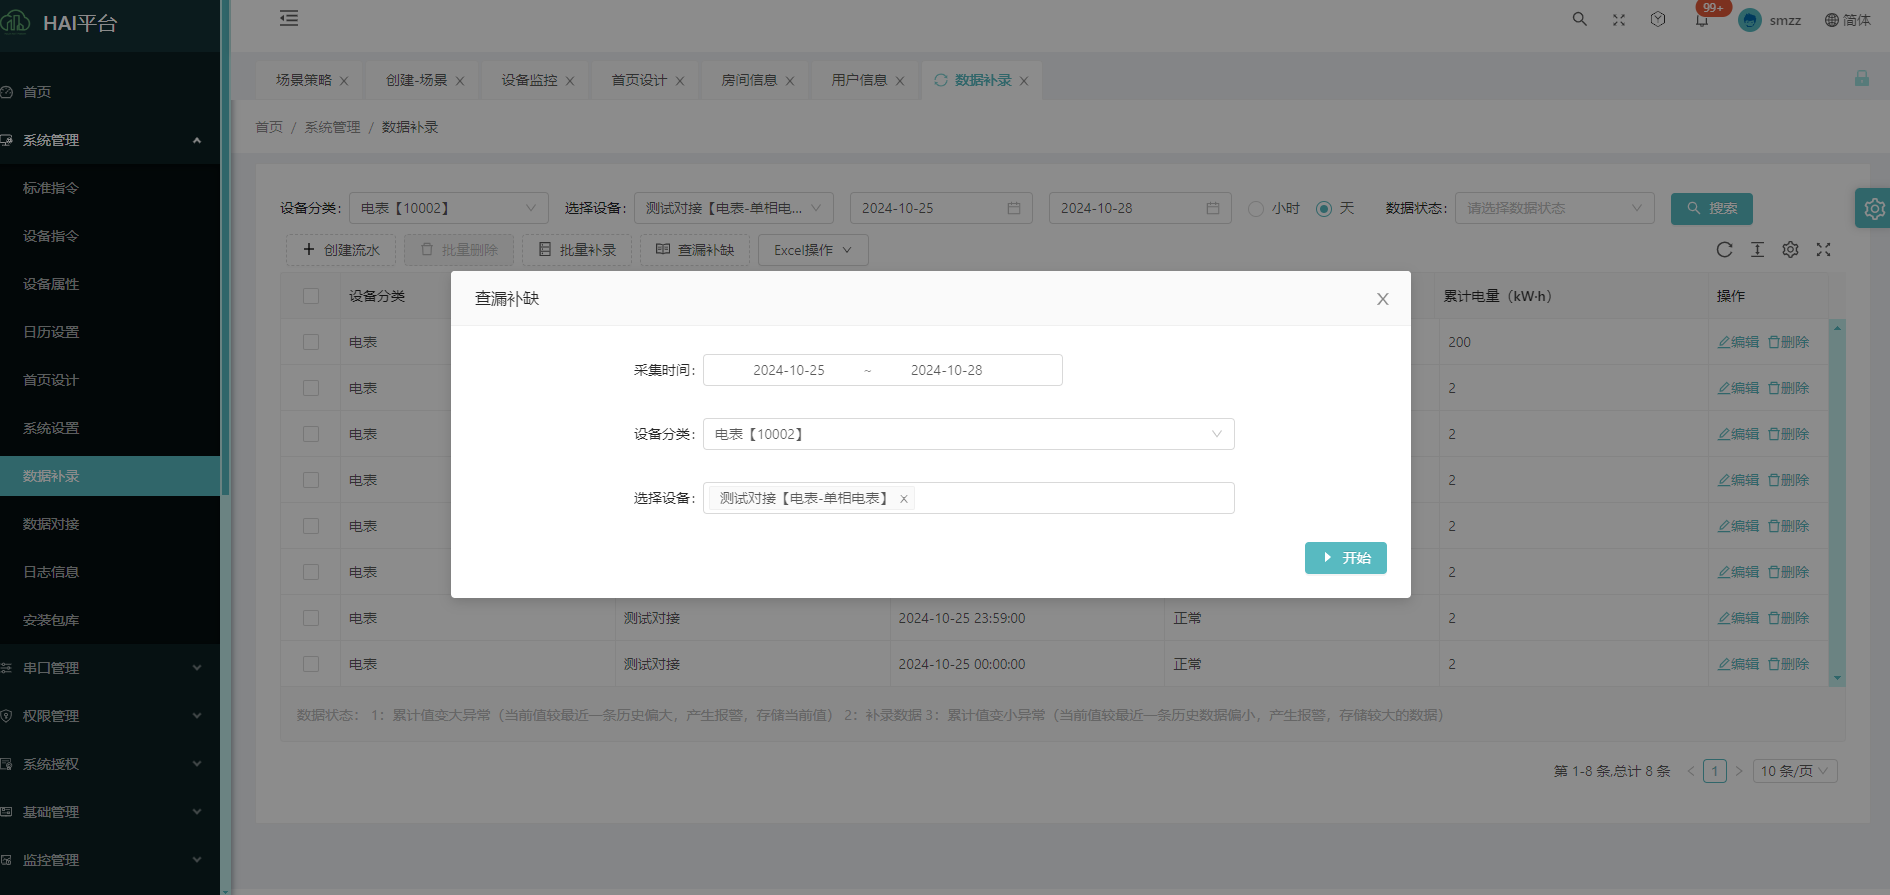Image resolution: width=1890 pixels, height=895 pixels.
Task: Click the sidebar collapse icon in header
Action: (289, 18)
